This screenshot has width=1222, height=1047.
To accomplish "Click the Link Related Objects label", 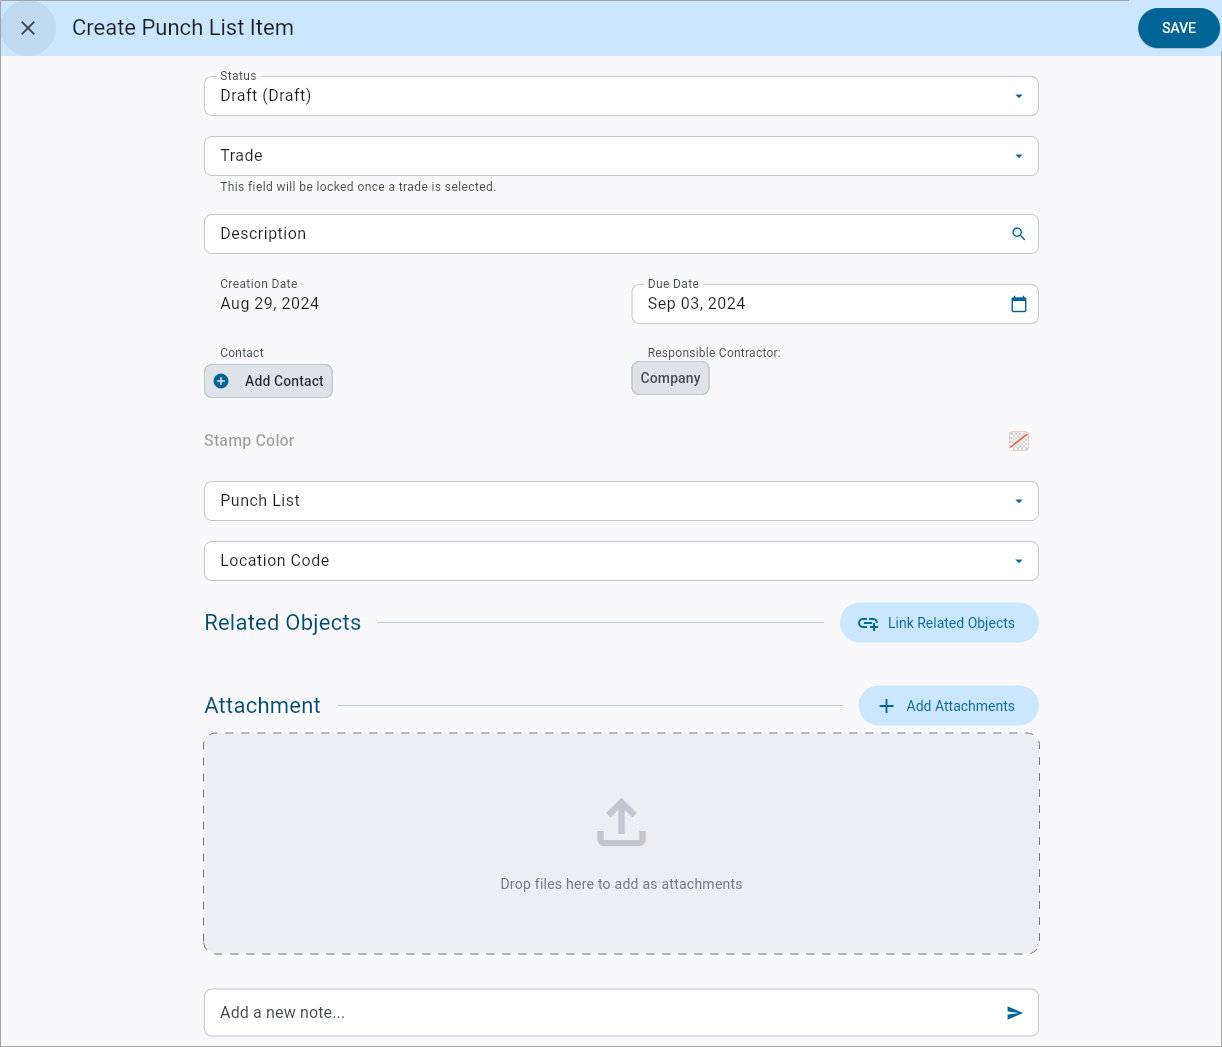I will coord(951,623).
